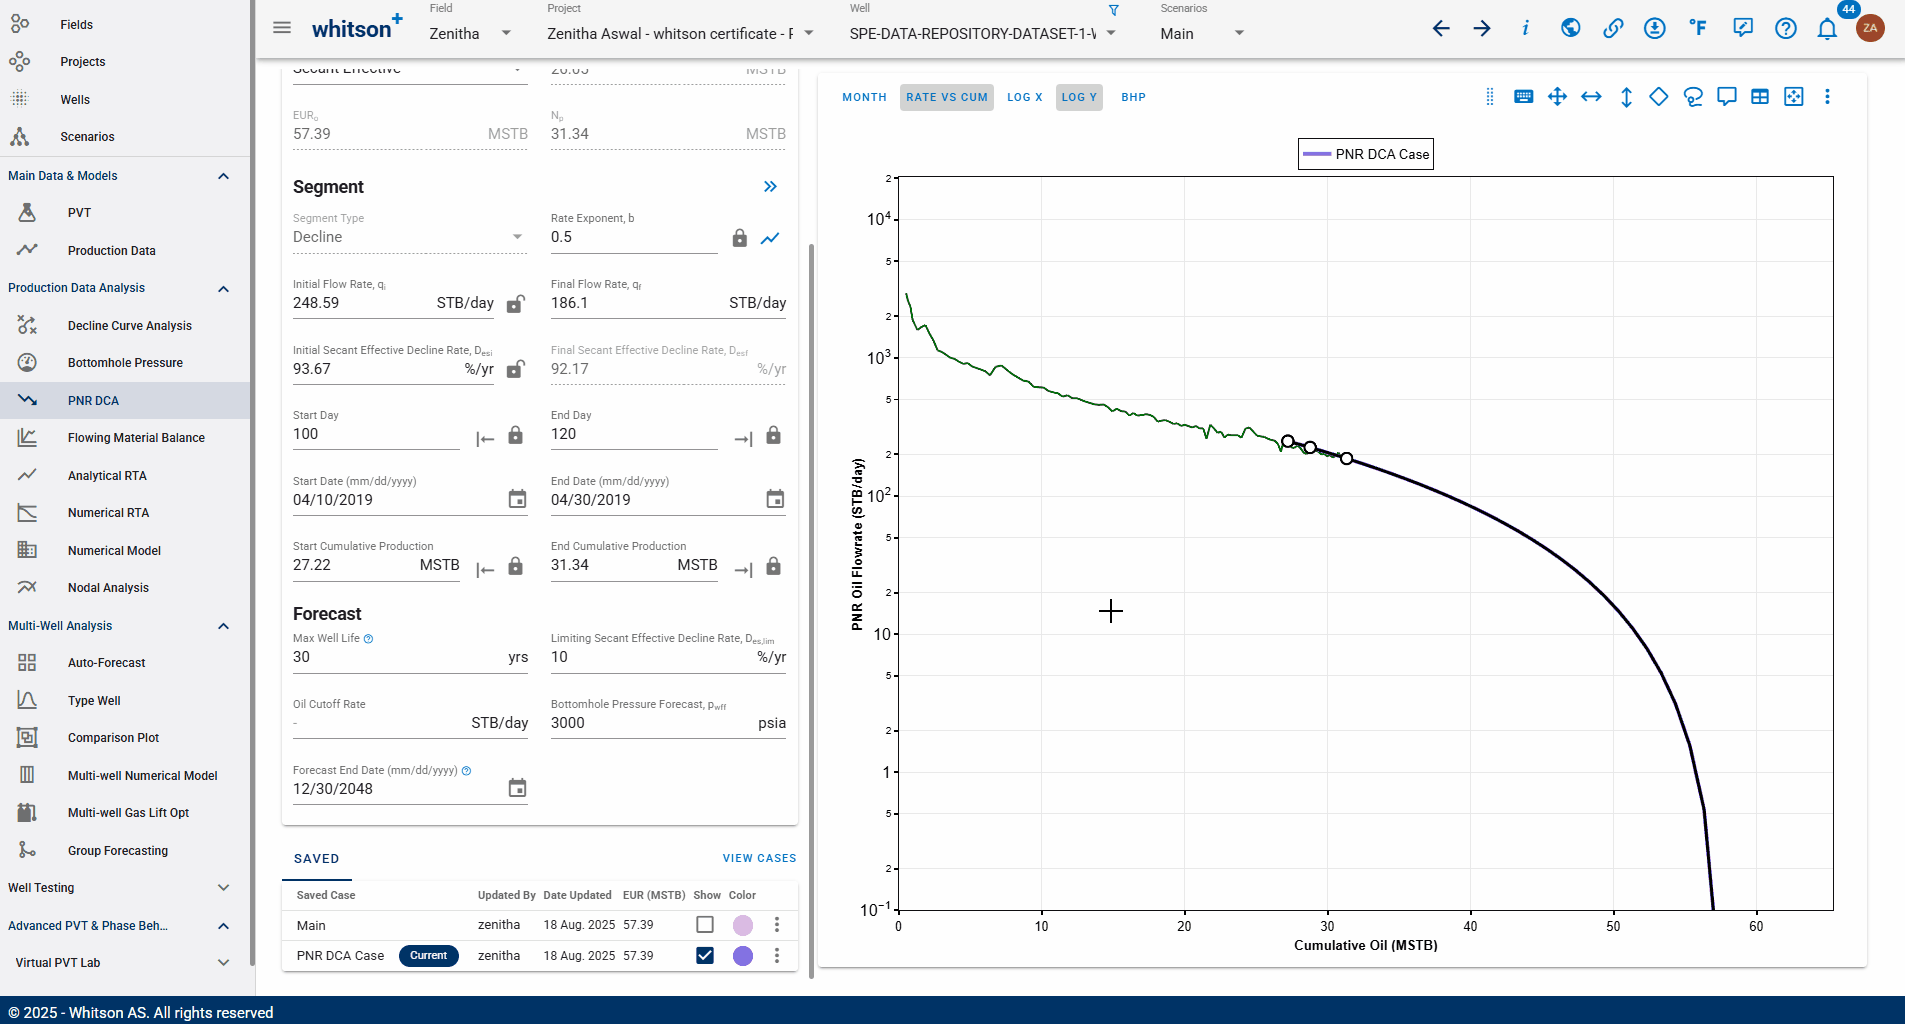Open the info icon in top bar
1905x1024 pixels.
1525,28
